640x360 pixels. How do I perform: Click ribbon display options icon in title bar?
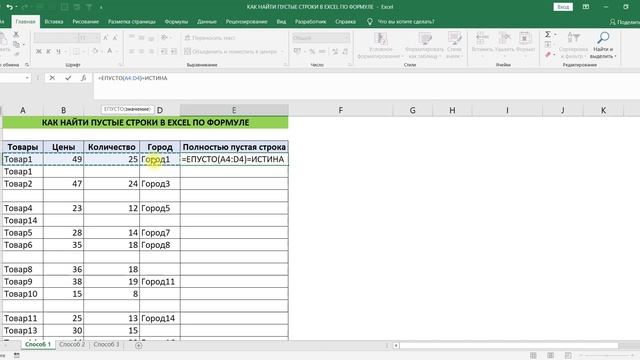click(x=586, y=7)
